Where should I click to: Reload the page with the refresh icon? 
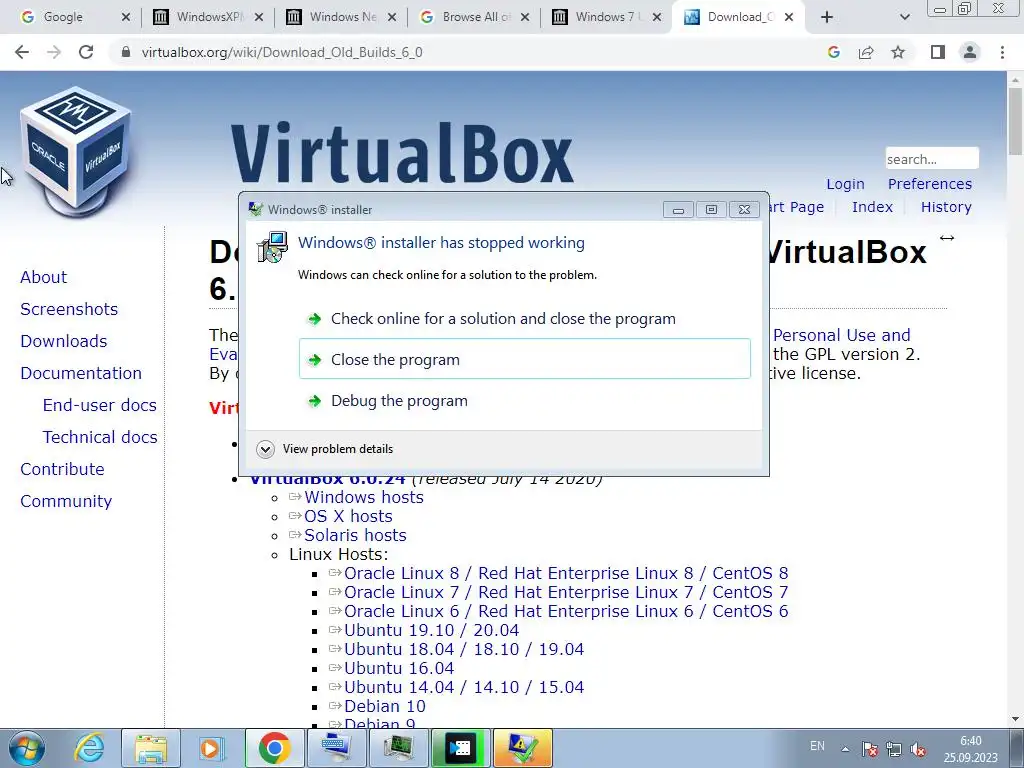point(86,52)
